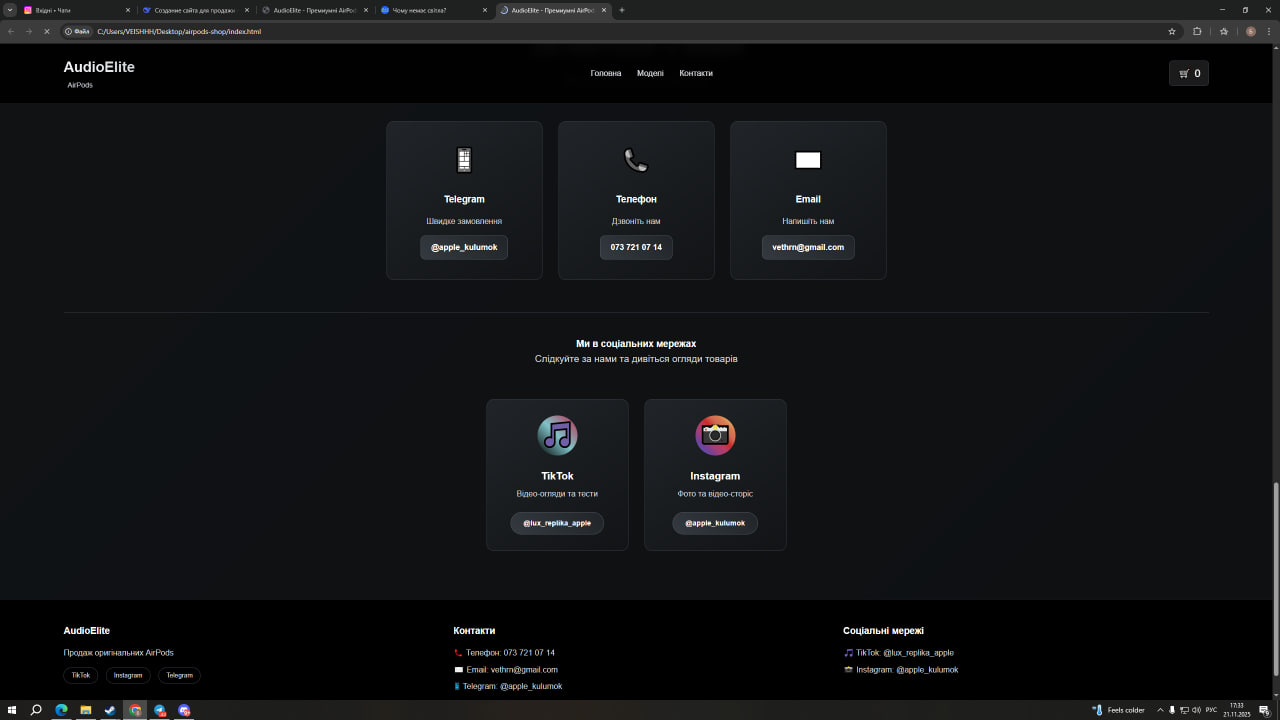
Task: Open the notifications icon in system tray
Action: (1264, 710)
